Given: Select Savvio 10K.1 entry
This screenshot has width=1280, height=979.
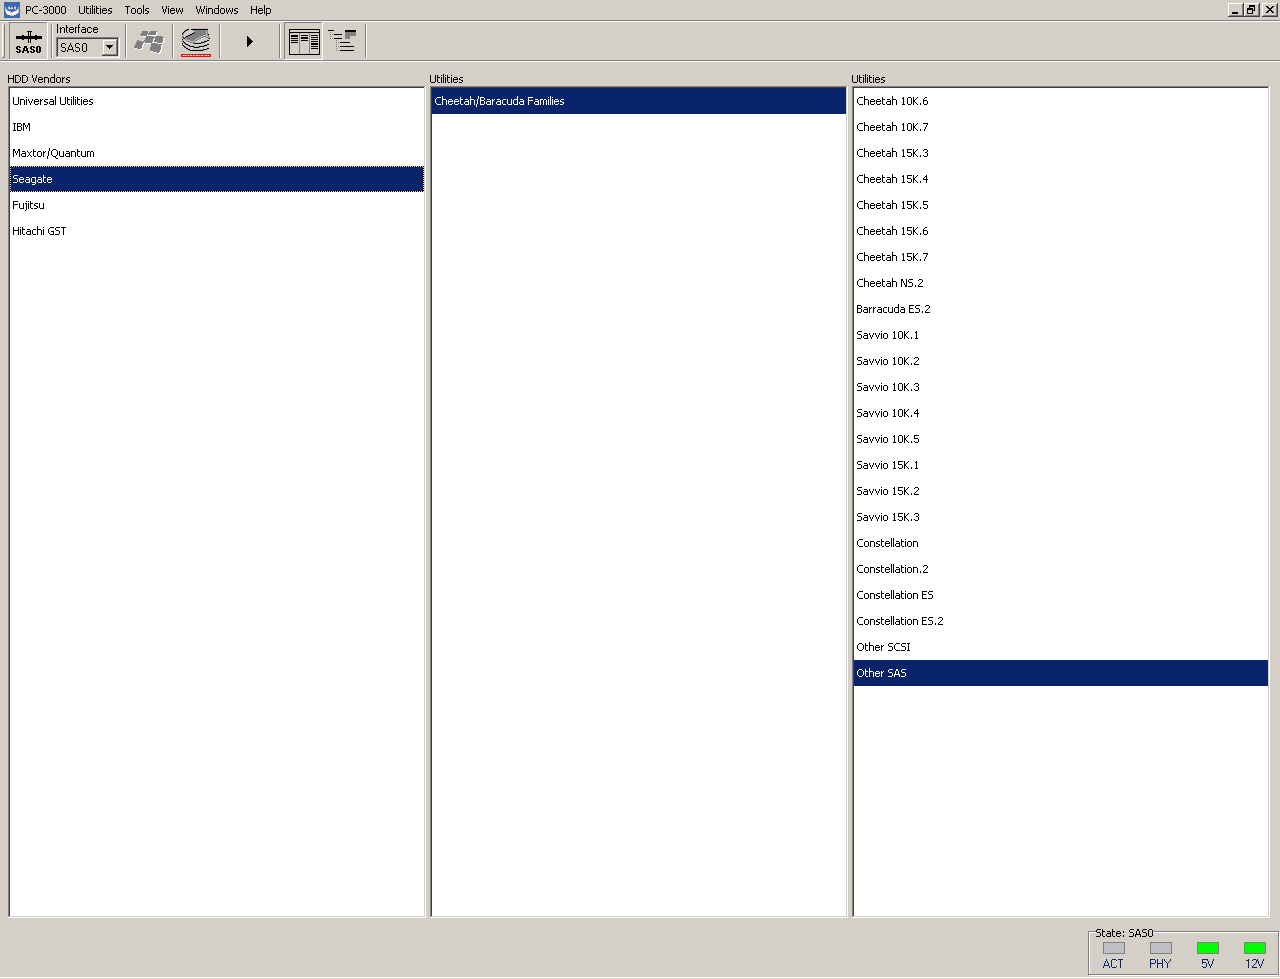Looking at the screenshot, I should [1061, 335].
